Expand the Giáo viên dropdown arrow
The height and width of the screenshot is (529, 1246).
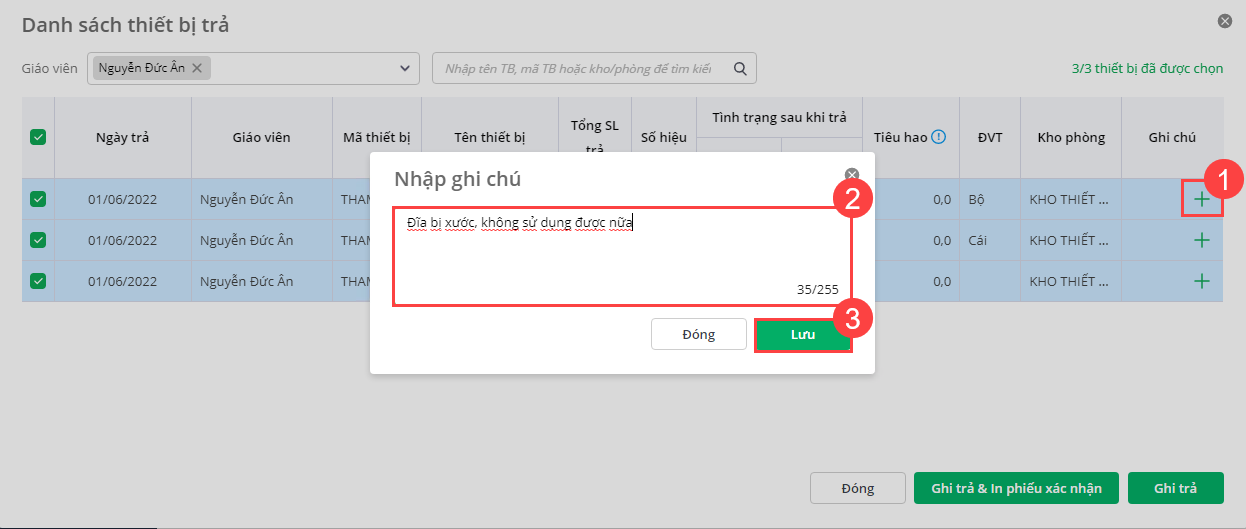pos(405,68)
